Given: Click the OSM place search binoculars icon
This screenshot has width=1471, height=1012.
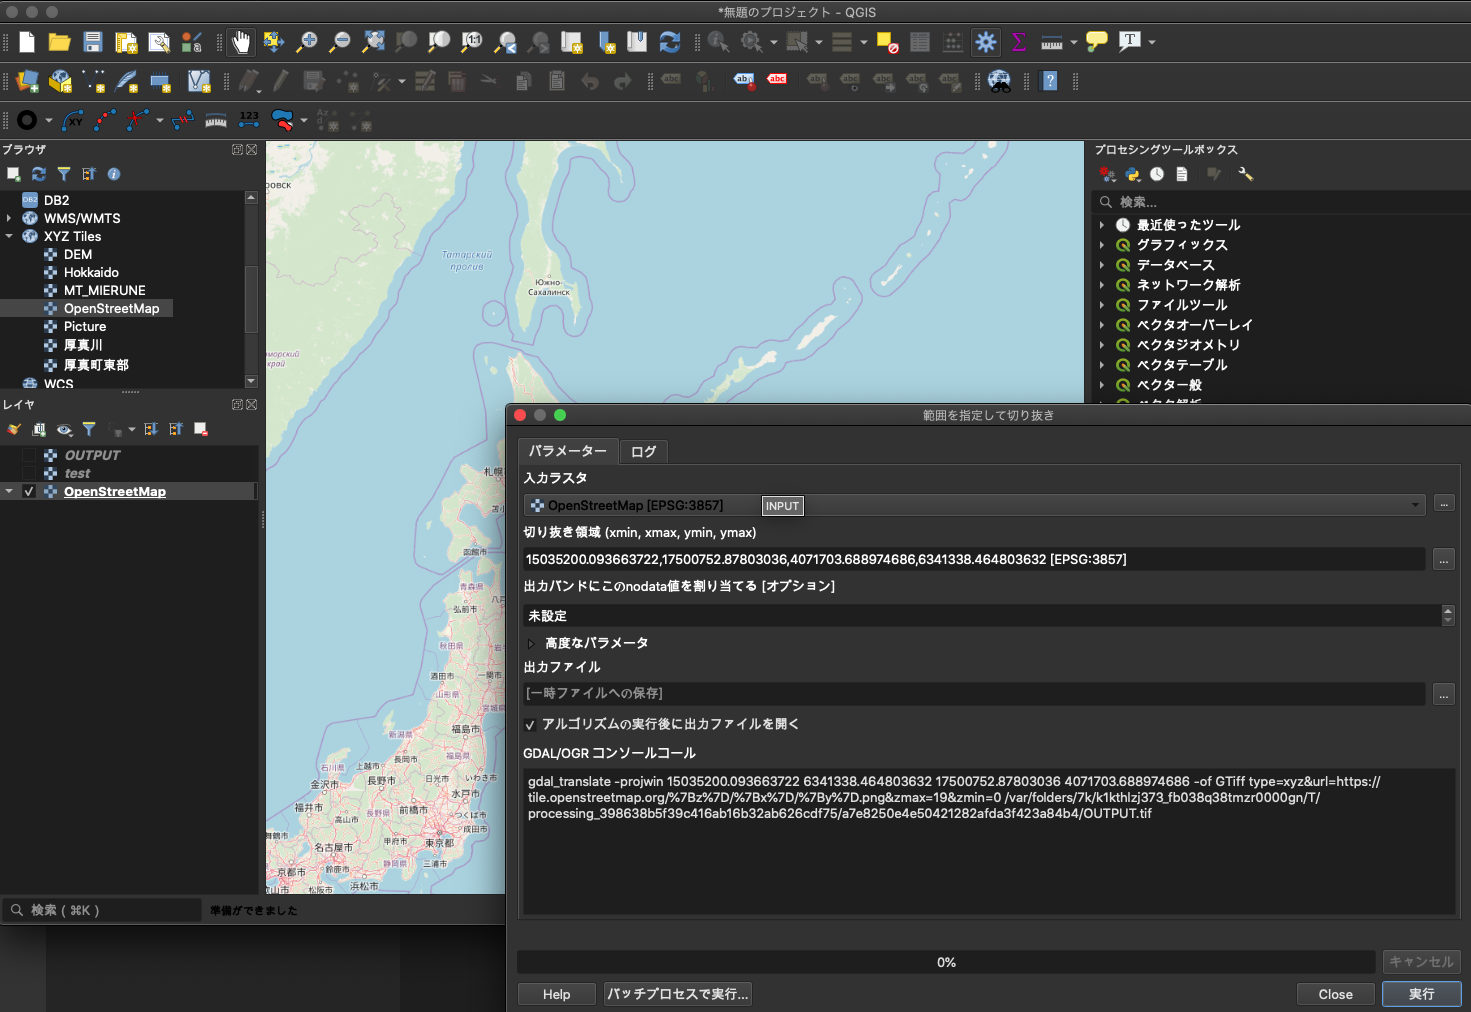Looking at the screenshot, I should coord(999,81).
